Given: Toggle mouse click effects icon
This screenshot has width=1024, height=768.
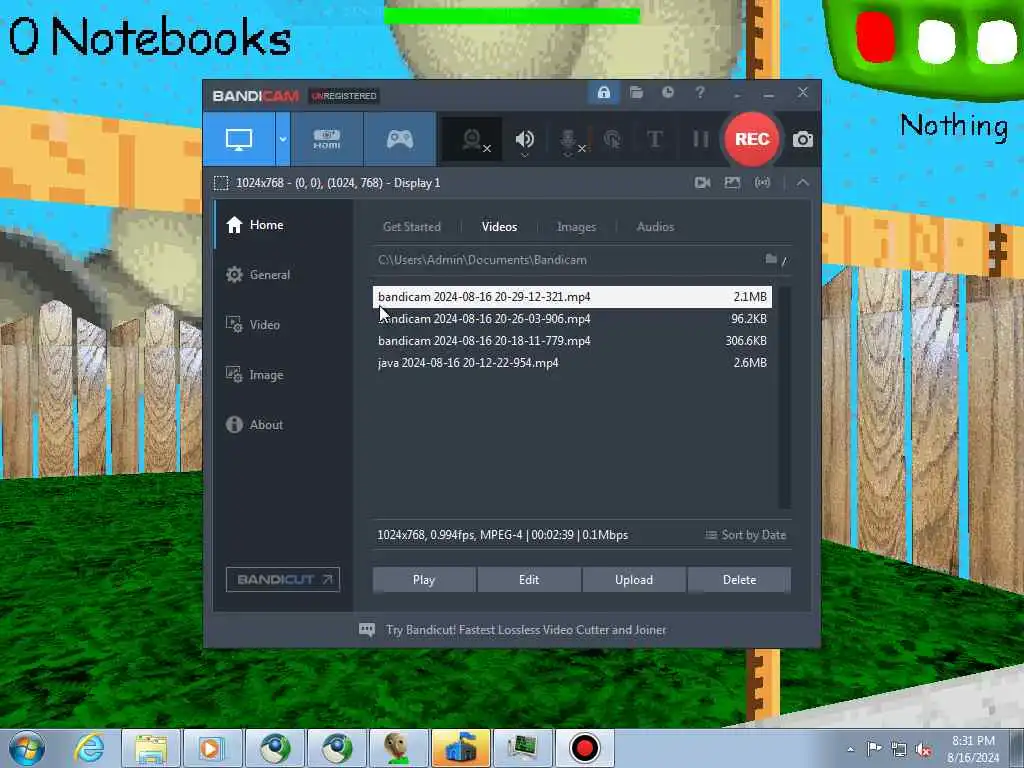Looking at the screenshot, I should pos(612,139).
